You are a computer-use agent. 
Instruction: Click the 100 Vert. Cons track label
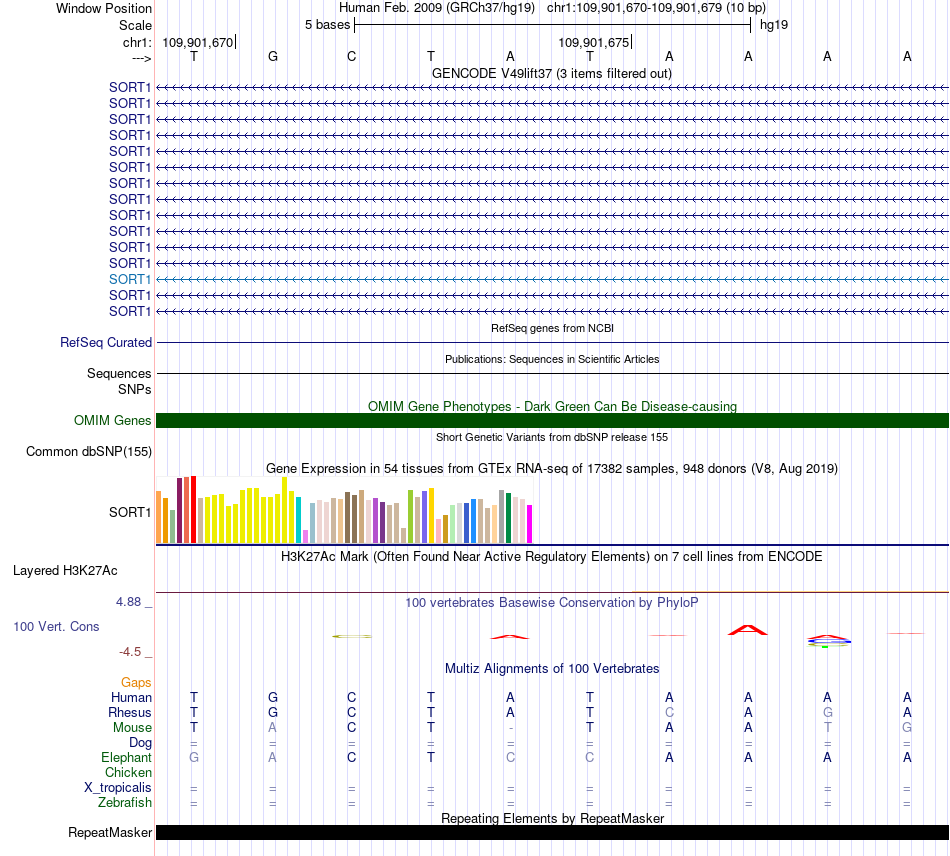tap(56, 626)
